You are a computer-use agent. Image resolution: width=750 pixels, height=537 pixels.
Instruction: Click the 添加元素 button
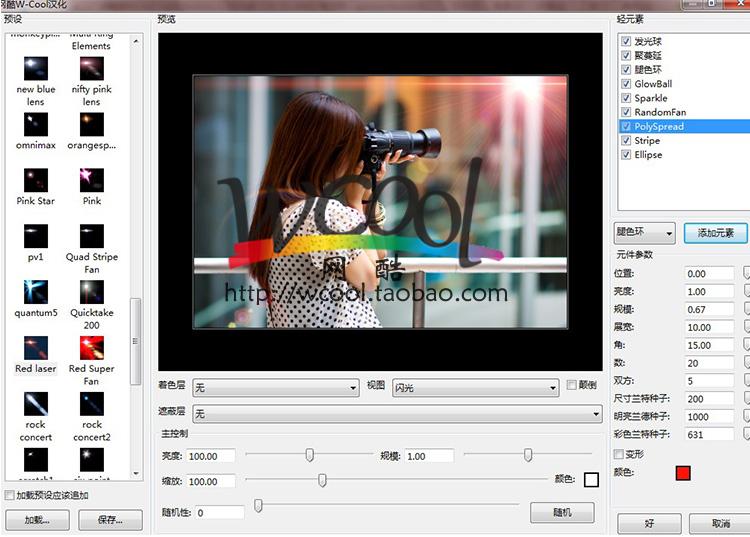click(715, 233)
